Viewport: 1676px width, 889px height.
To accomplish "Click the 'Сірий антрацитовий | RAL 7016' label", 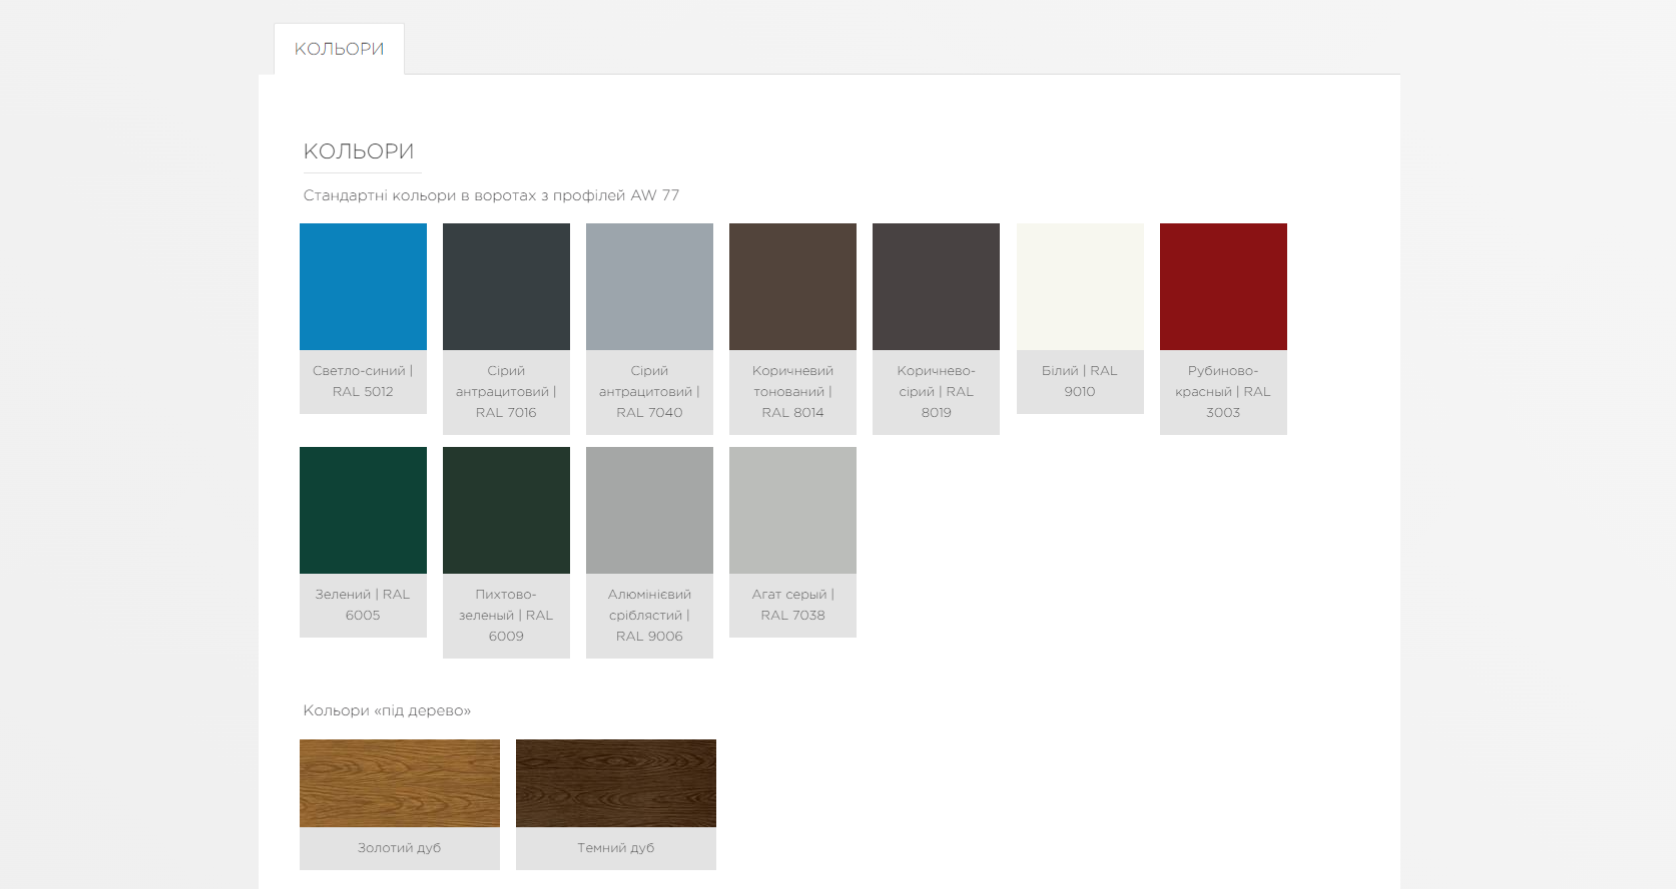I will tap(506, 391).
